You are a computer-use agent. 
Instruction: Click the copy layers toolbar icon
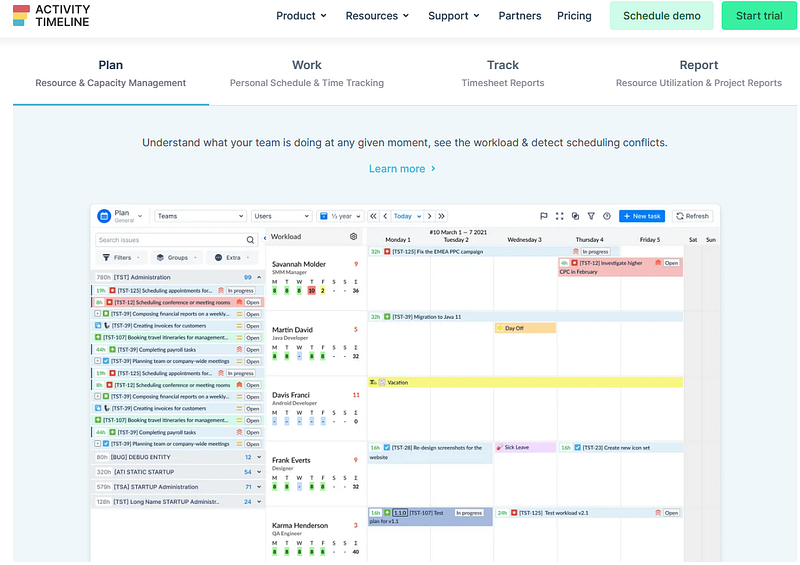tap(576, 216)
